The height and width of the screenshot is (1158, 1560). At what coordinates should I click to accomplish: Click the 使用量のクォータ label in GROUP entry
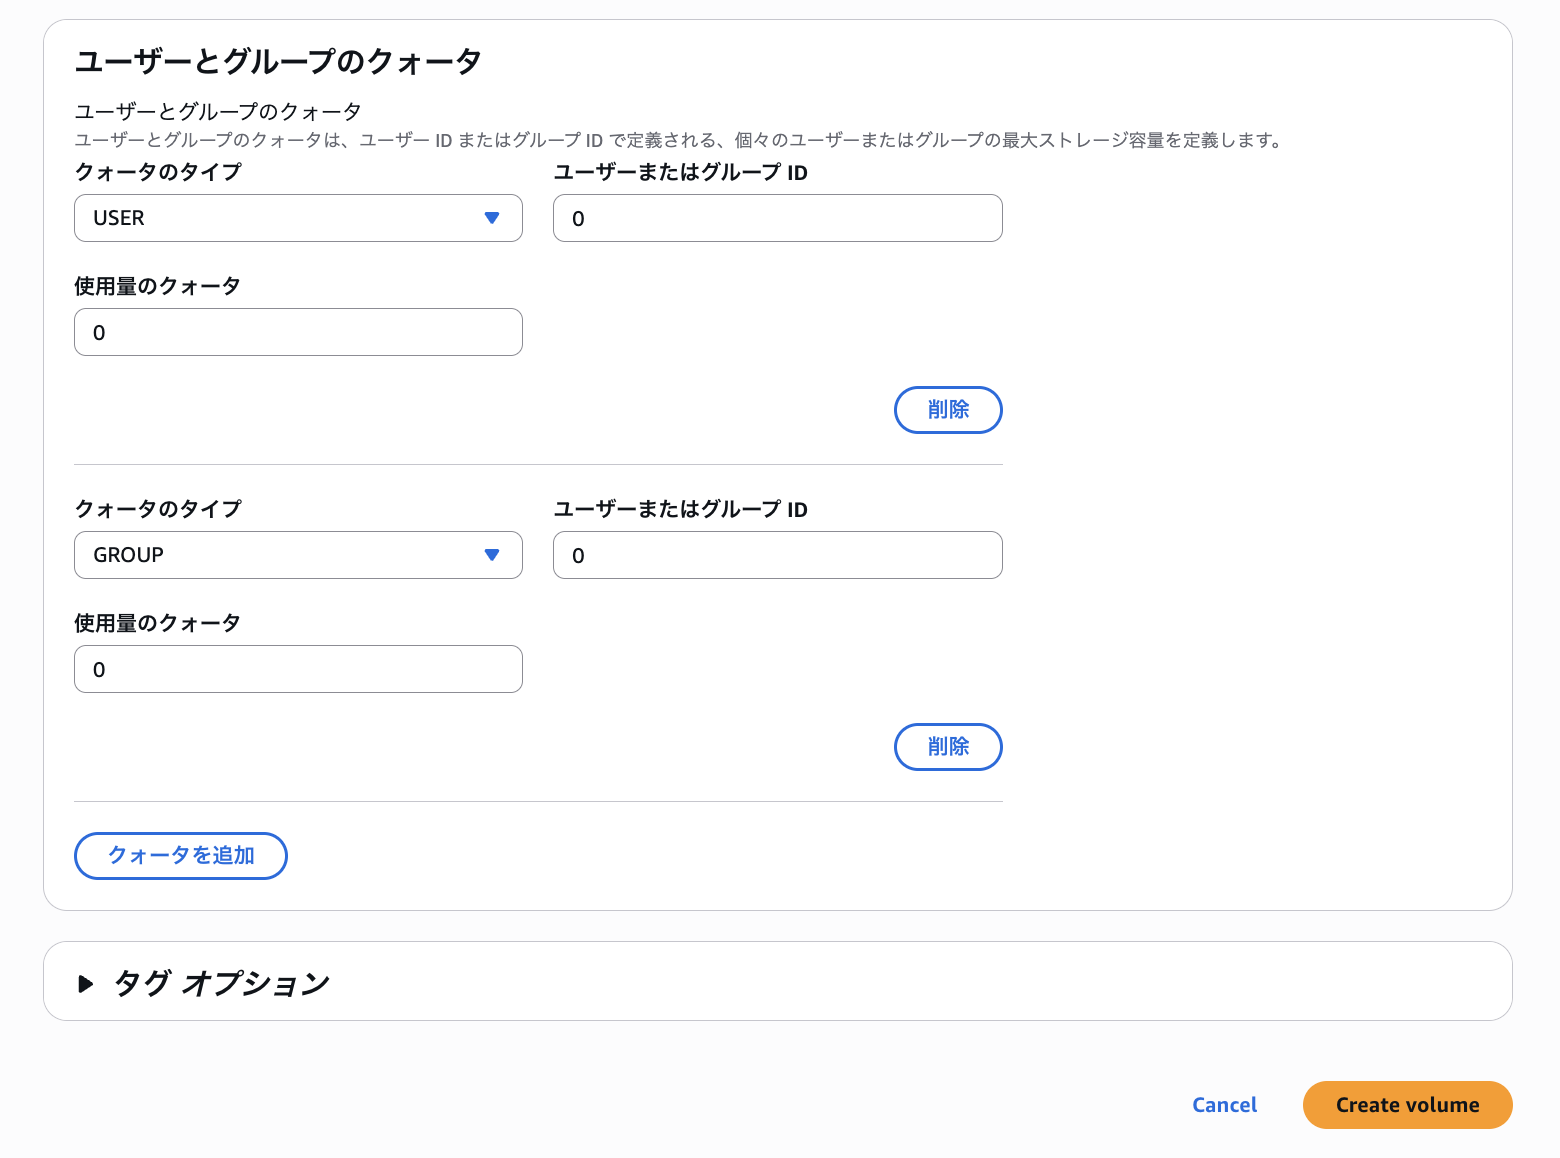157,623
